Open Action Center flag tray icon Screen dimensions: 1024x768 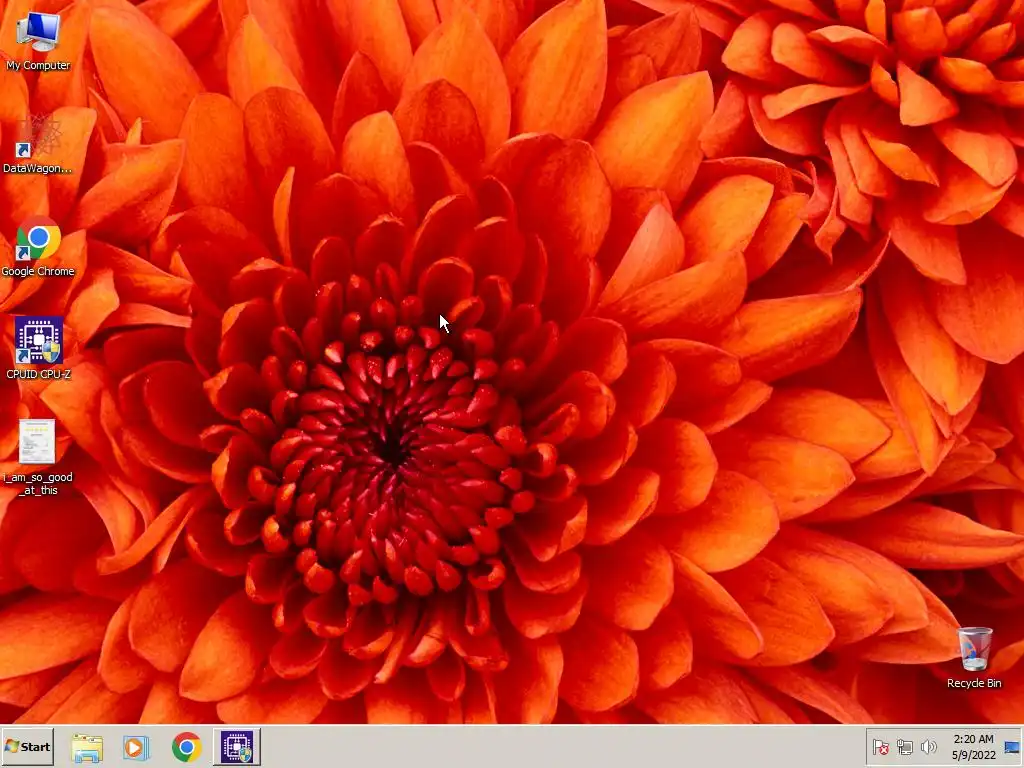tap(880, 747)
